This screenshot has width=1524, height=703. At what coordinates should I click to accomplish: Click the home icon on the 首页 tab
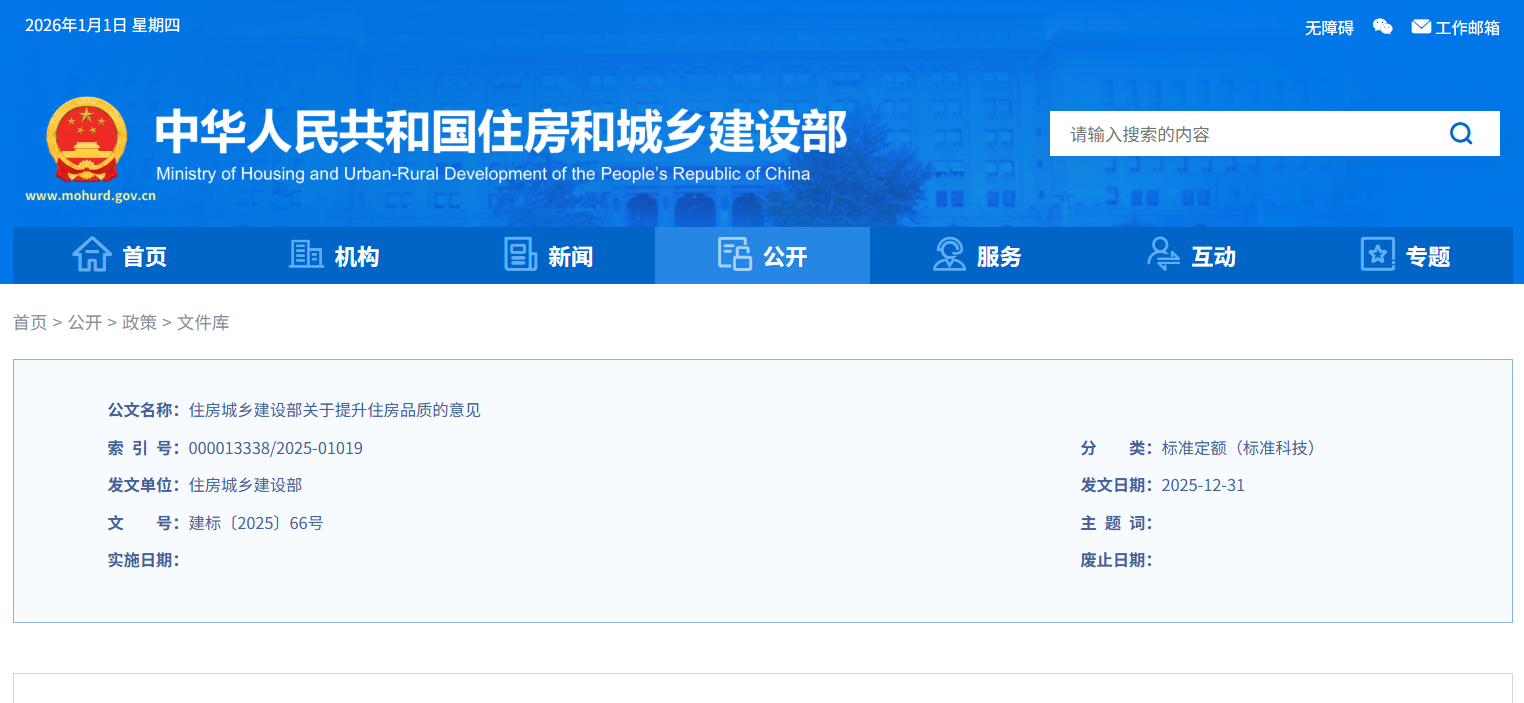coord(91,254)
